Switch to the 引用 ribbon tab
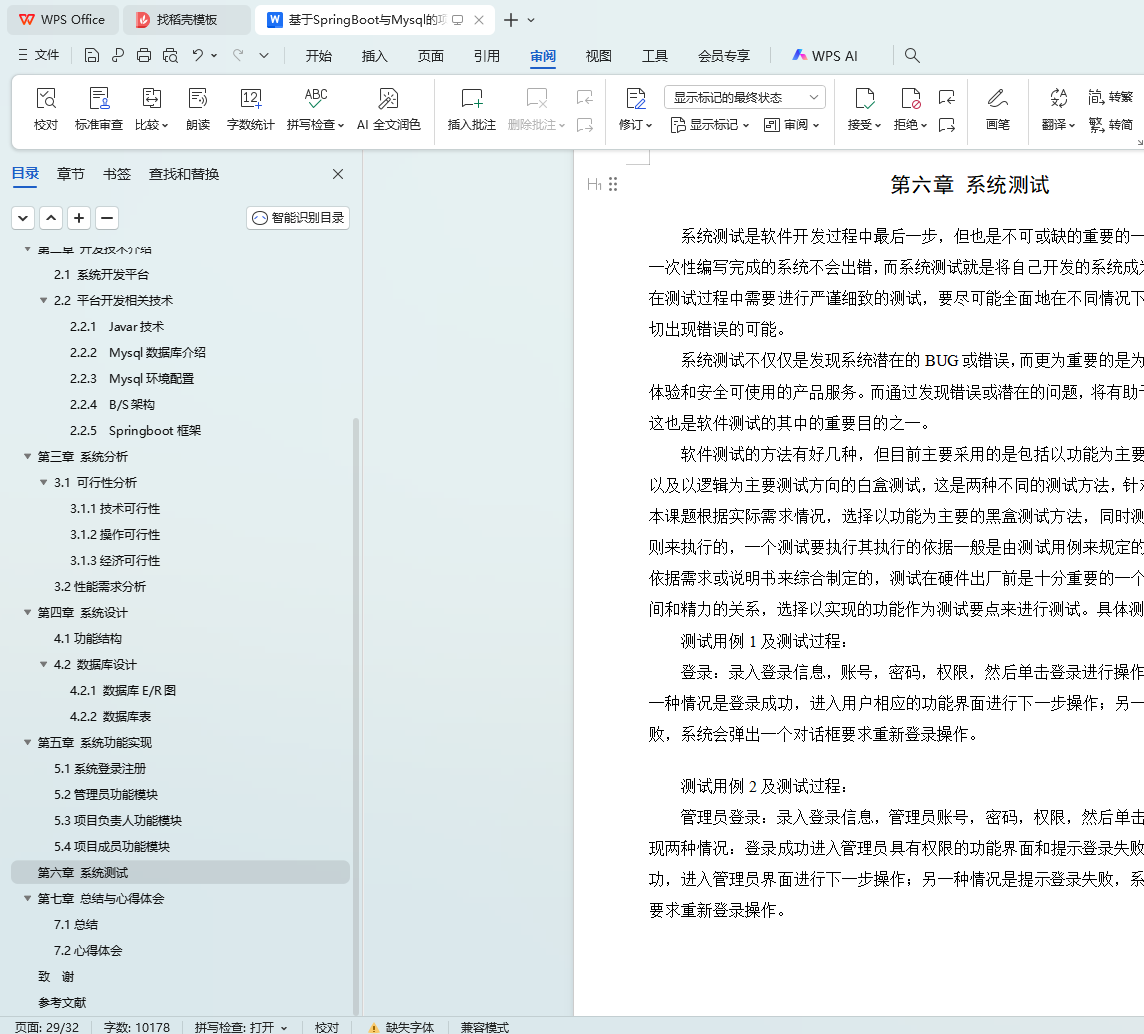 [x=487, y=55]
